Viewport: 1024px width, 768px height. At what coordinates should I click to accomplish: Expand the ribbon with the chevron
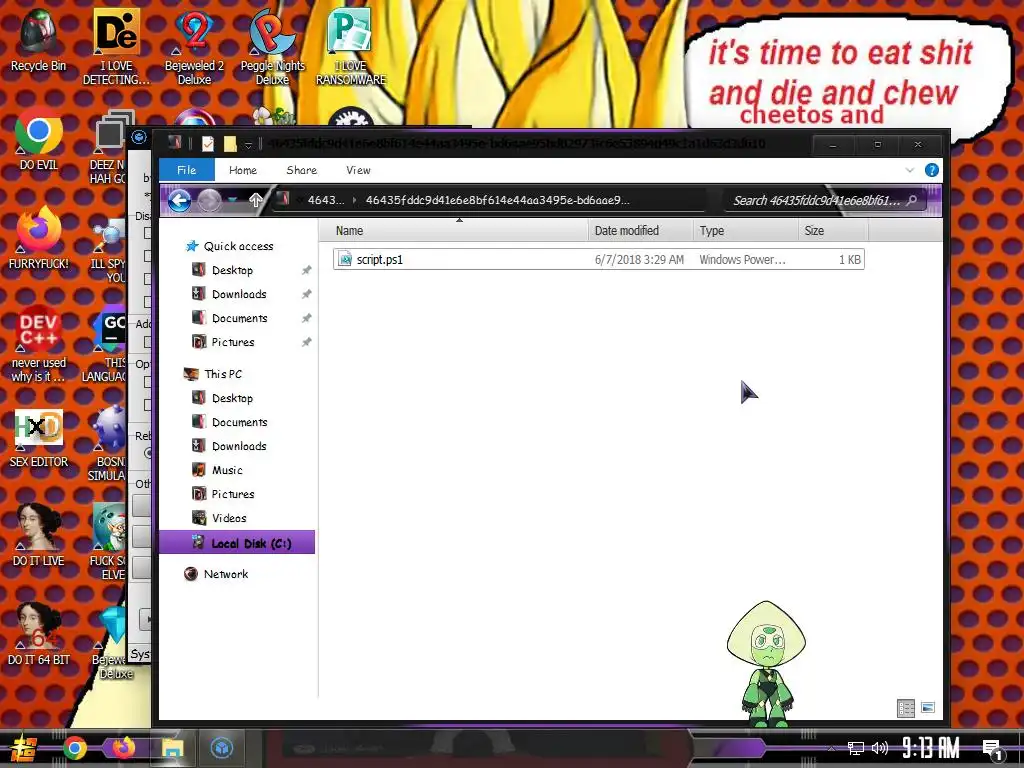(x=910, y=170)
